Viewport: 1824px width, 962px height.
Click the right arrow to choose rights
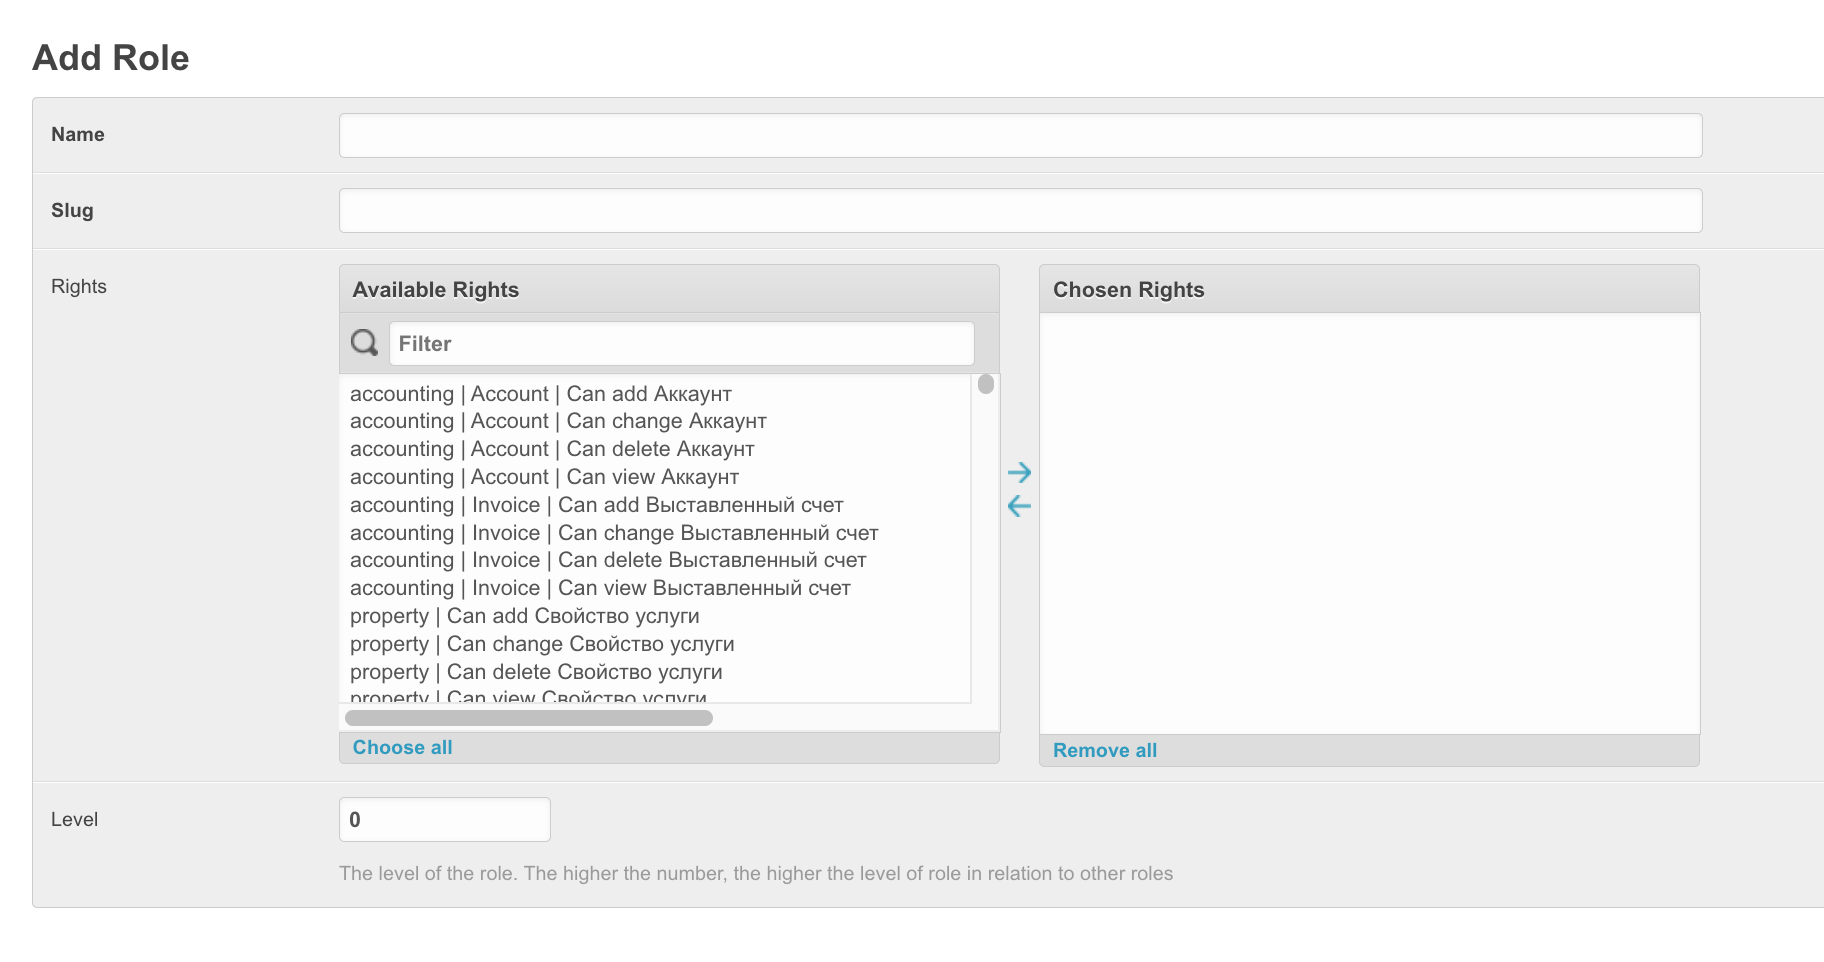pyautogui.click(x=1019, y=472)
